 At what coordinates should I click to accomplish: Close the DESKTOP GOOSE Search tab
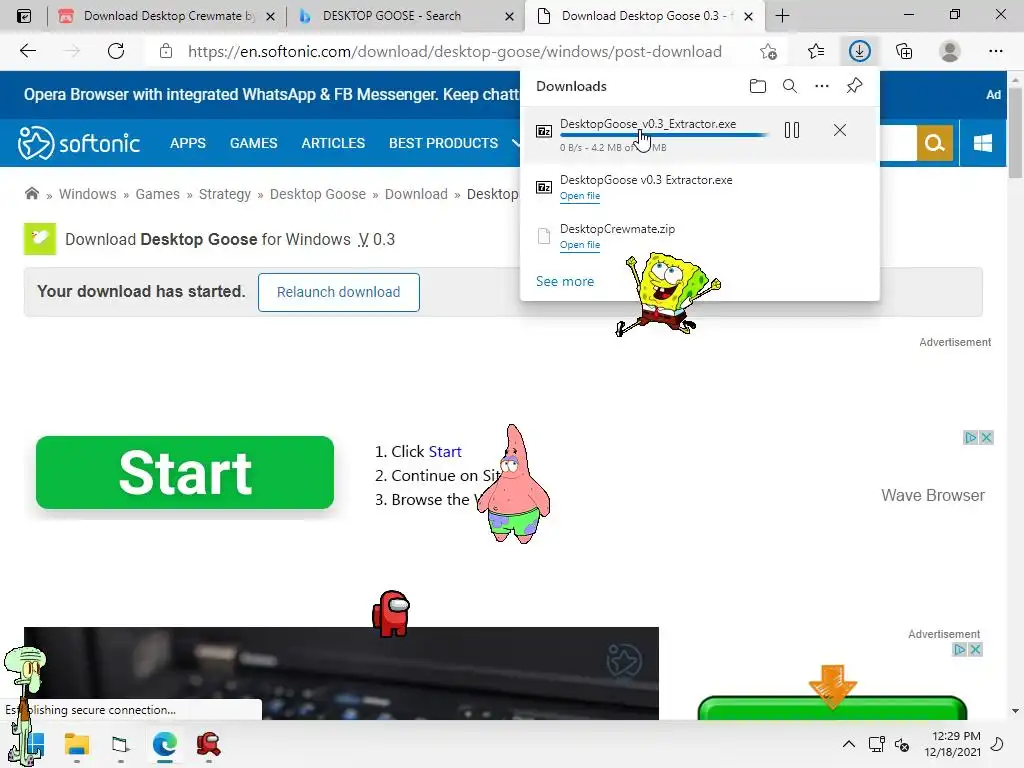coord(509,16)
